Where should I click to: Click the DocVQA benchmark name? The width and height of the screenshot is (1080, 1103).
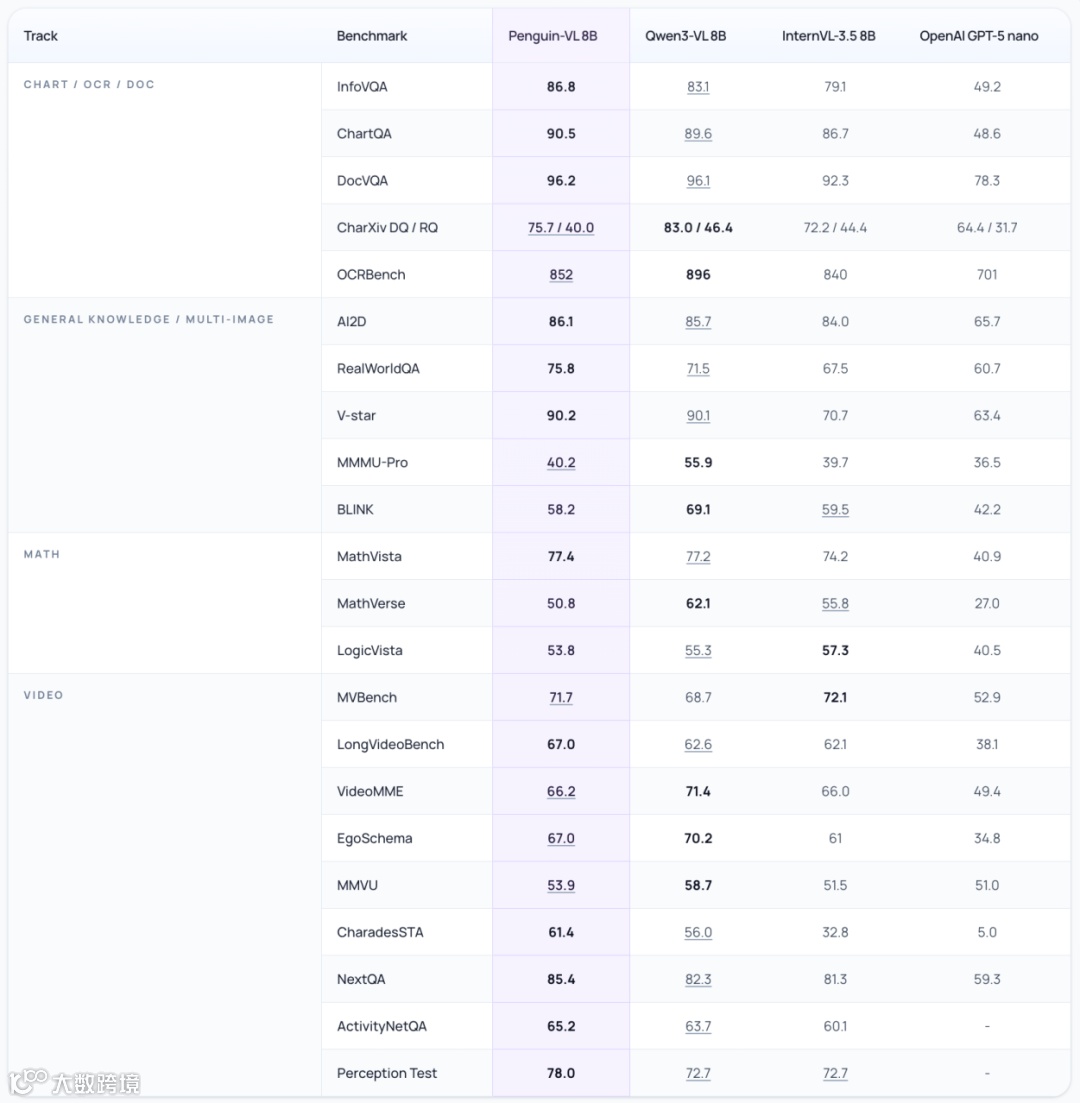[362, 181]
